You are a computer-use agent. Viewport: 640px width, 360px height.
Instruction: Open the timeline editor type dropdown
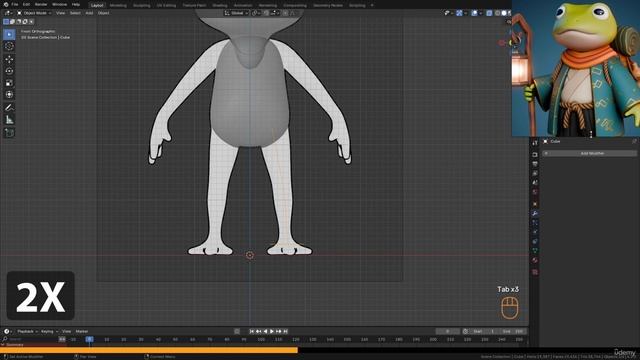(x=7, y=331)
